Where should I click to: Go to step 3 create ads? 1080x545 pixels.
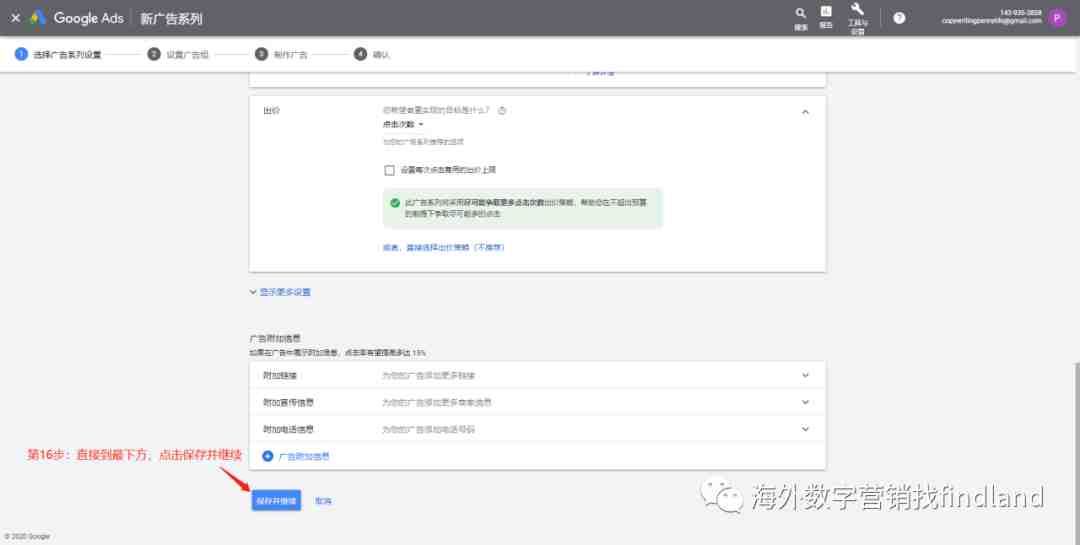pyautogui.click(x=281, y=54)
